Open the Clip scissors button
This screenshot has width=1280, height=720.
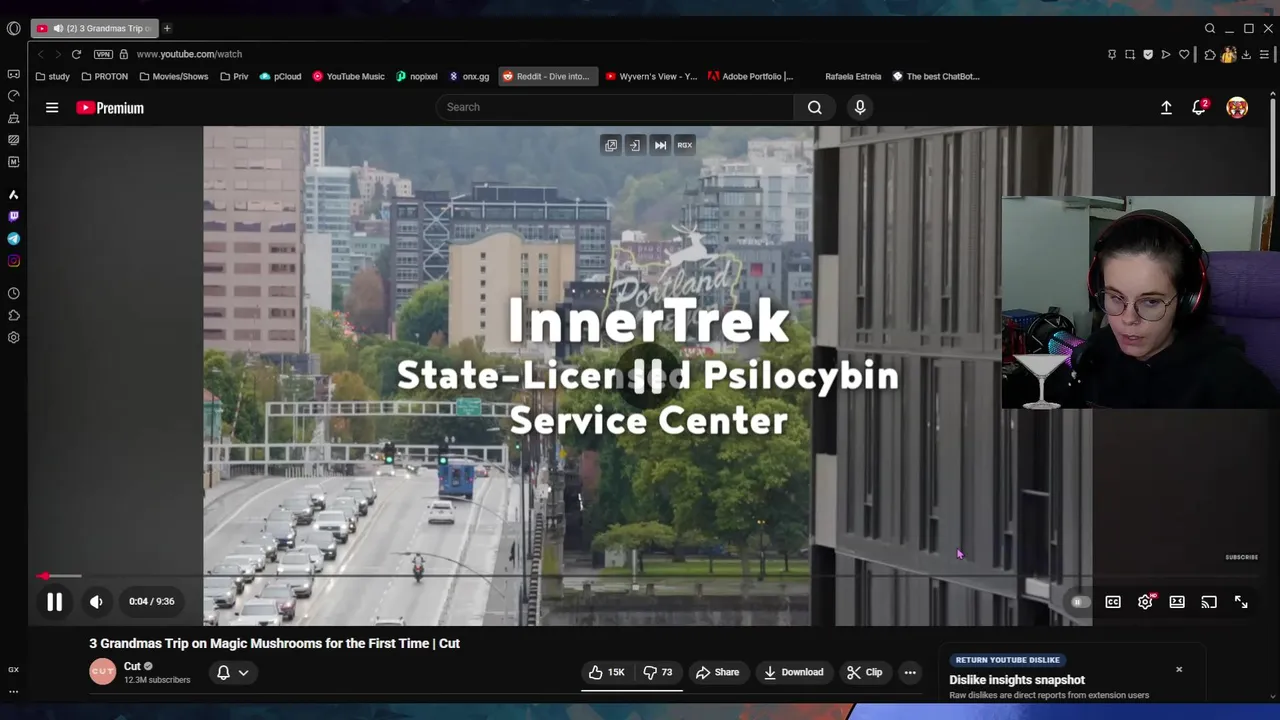coord(865,672)
